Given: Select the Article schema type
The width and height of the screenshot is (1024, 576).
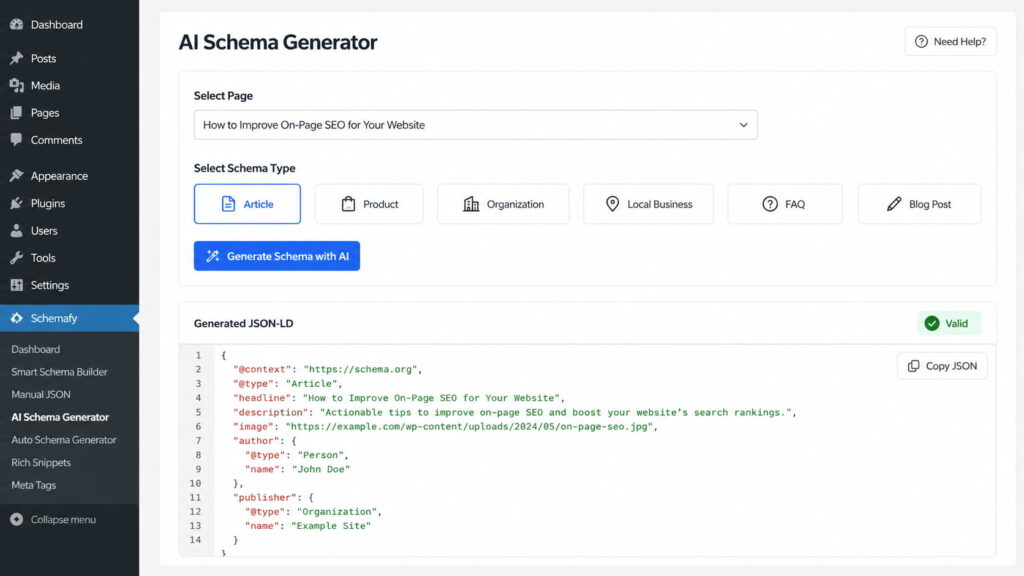Looking at the screenshot, I should 248,204.
